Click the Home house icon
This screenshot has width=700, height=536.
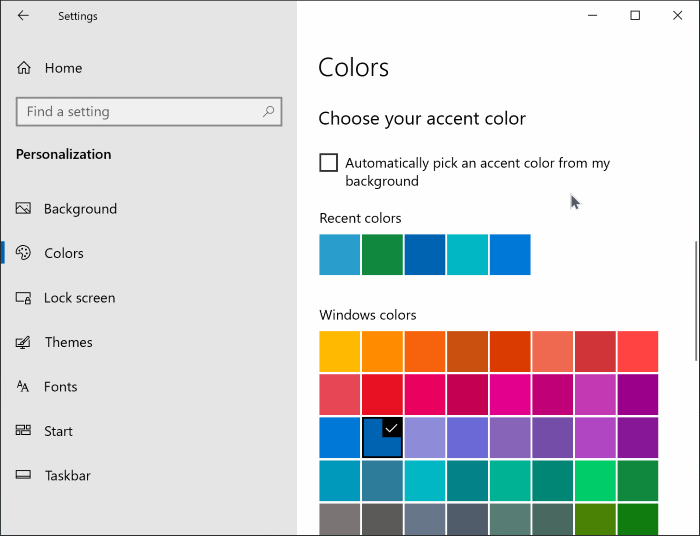click(x=24, y=68)
